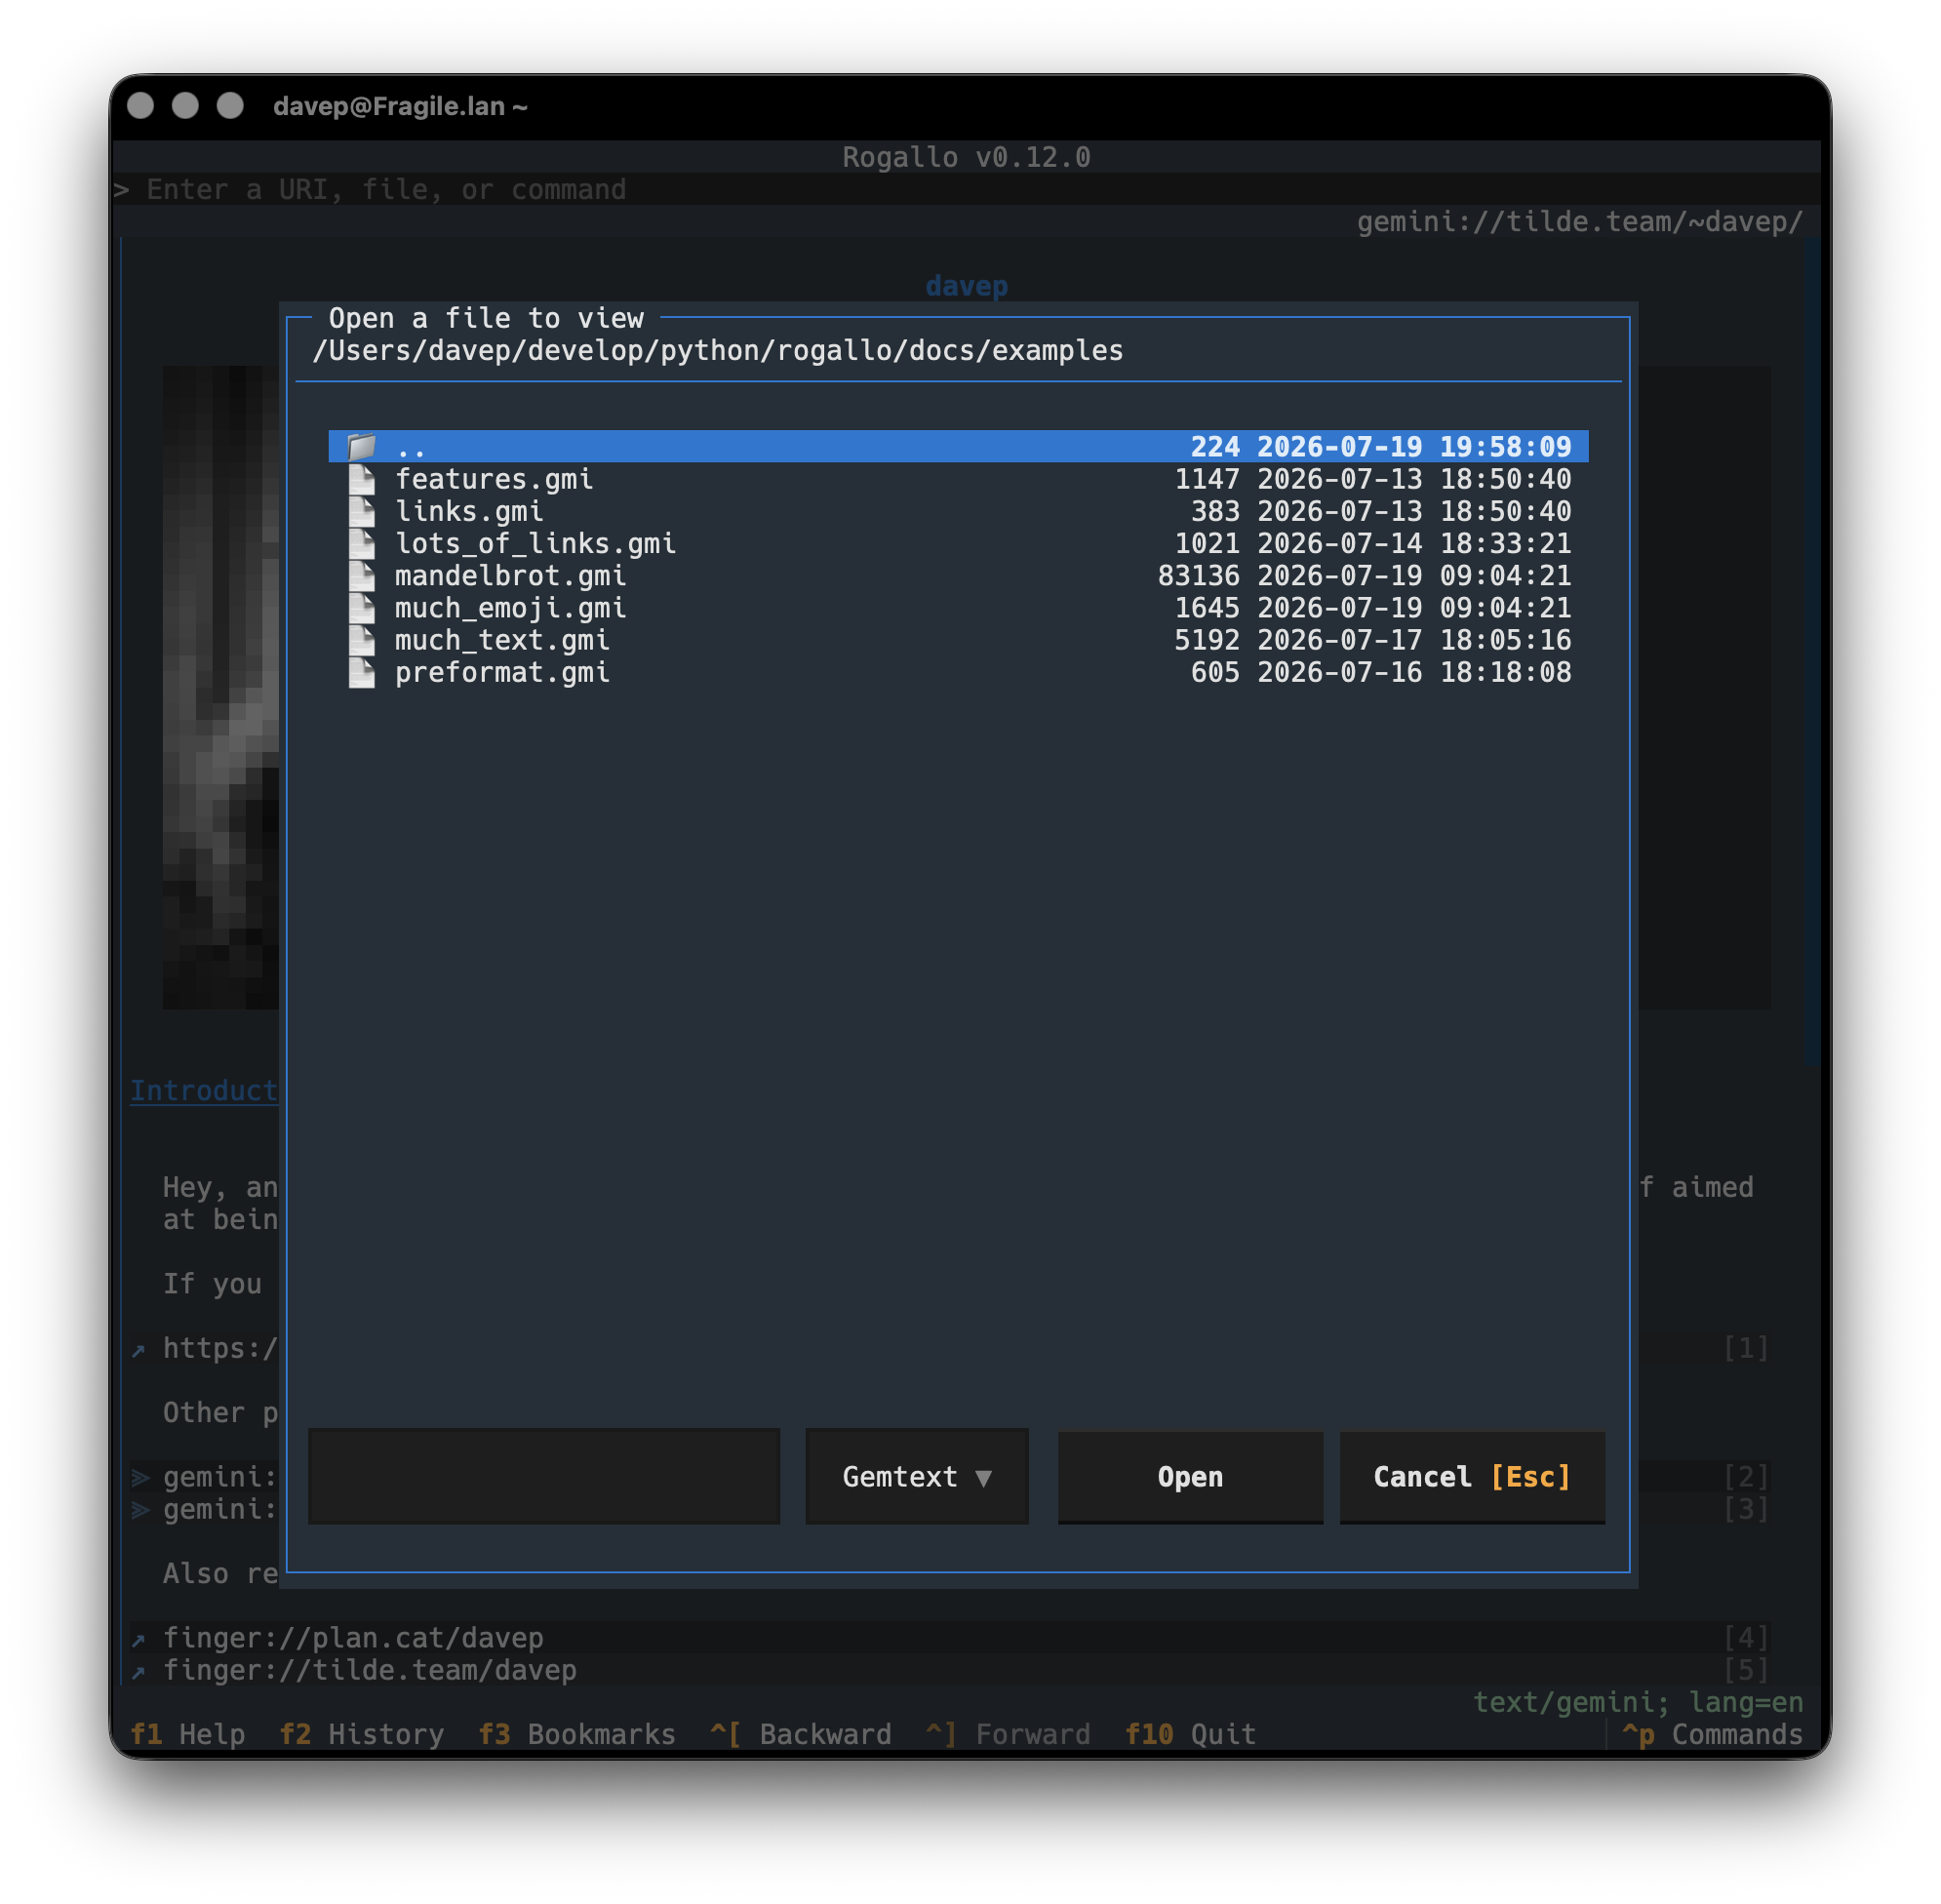The image size is (1941, 1904).
Task: Select the mandelbrot.gmi file name
Action: click(510, 576)
